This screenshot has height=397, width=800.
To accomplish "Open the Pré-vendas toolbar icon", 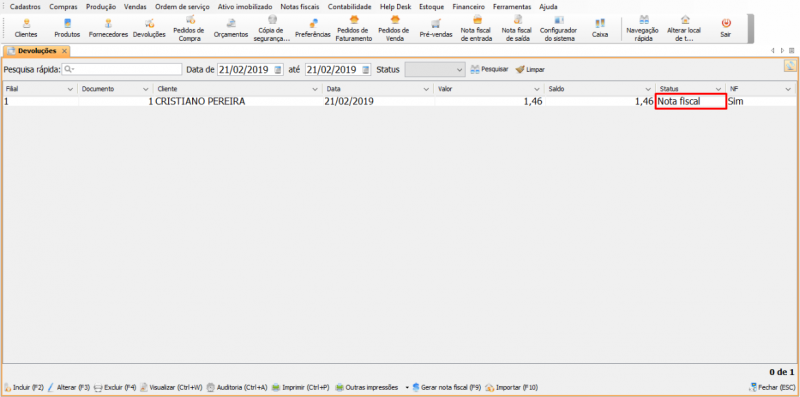I will (x=436, y=29).
